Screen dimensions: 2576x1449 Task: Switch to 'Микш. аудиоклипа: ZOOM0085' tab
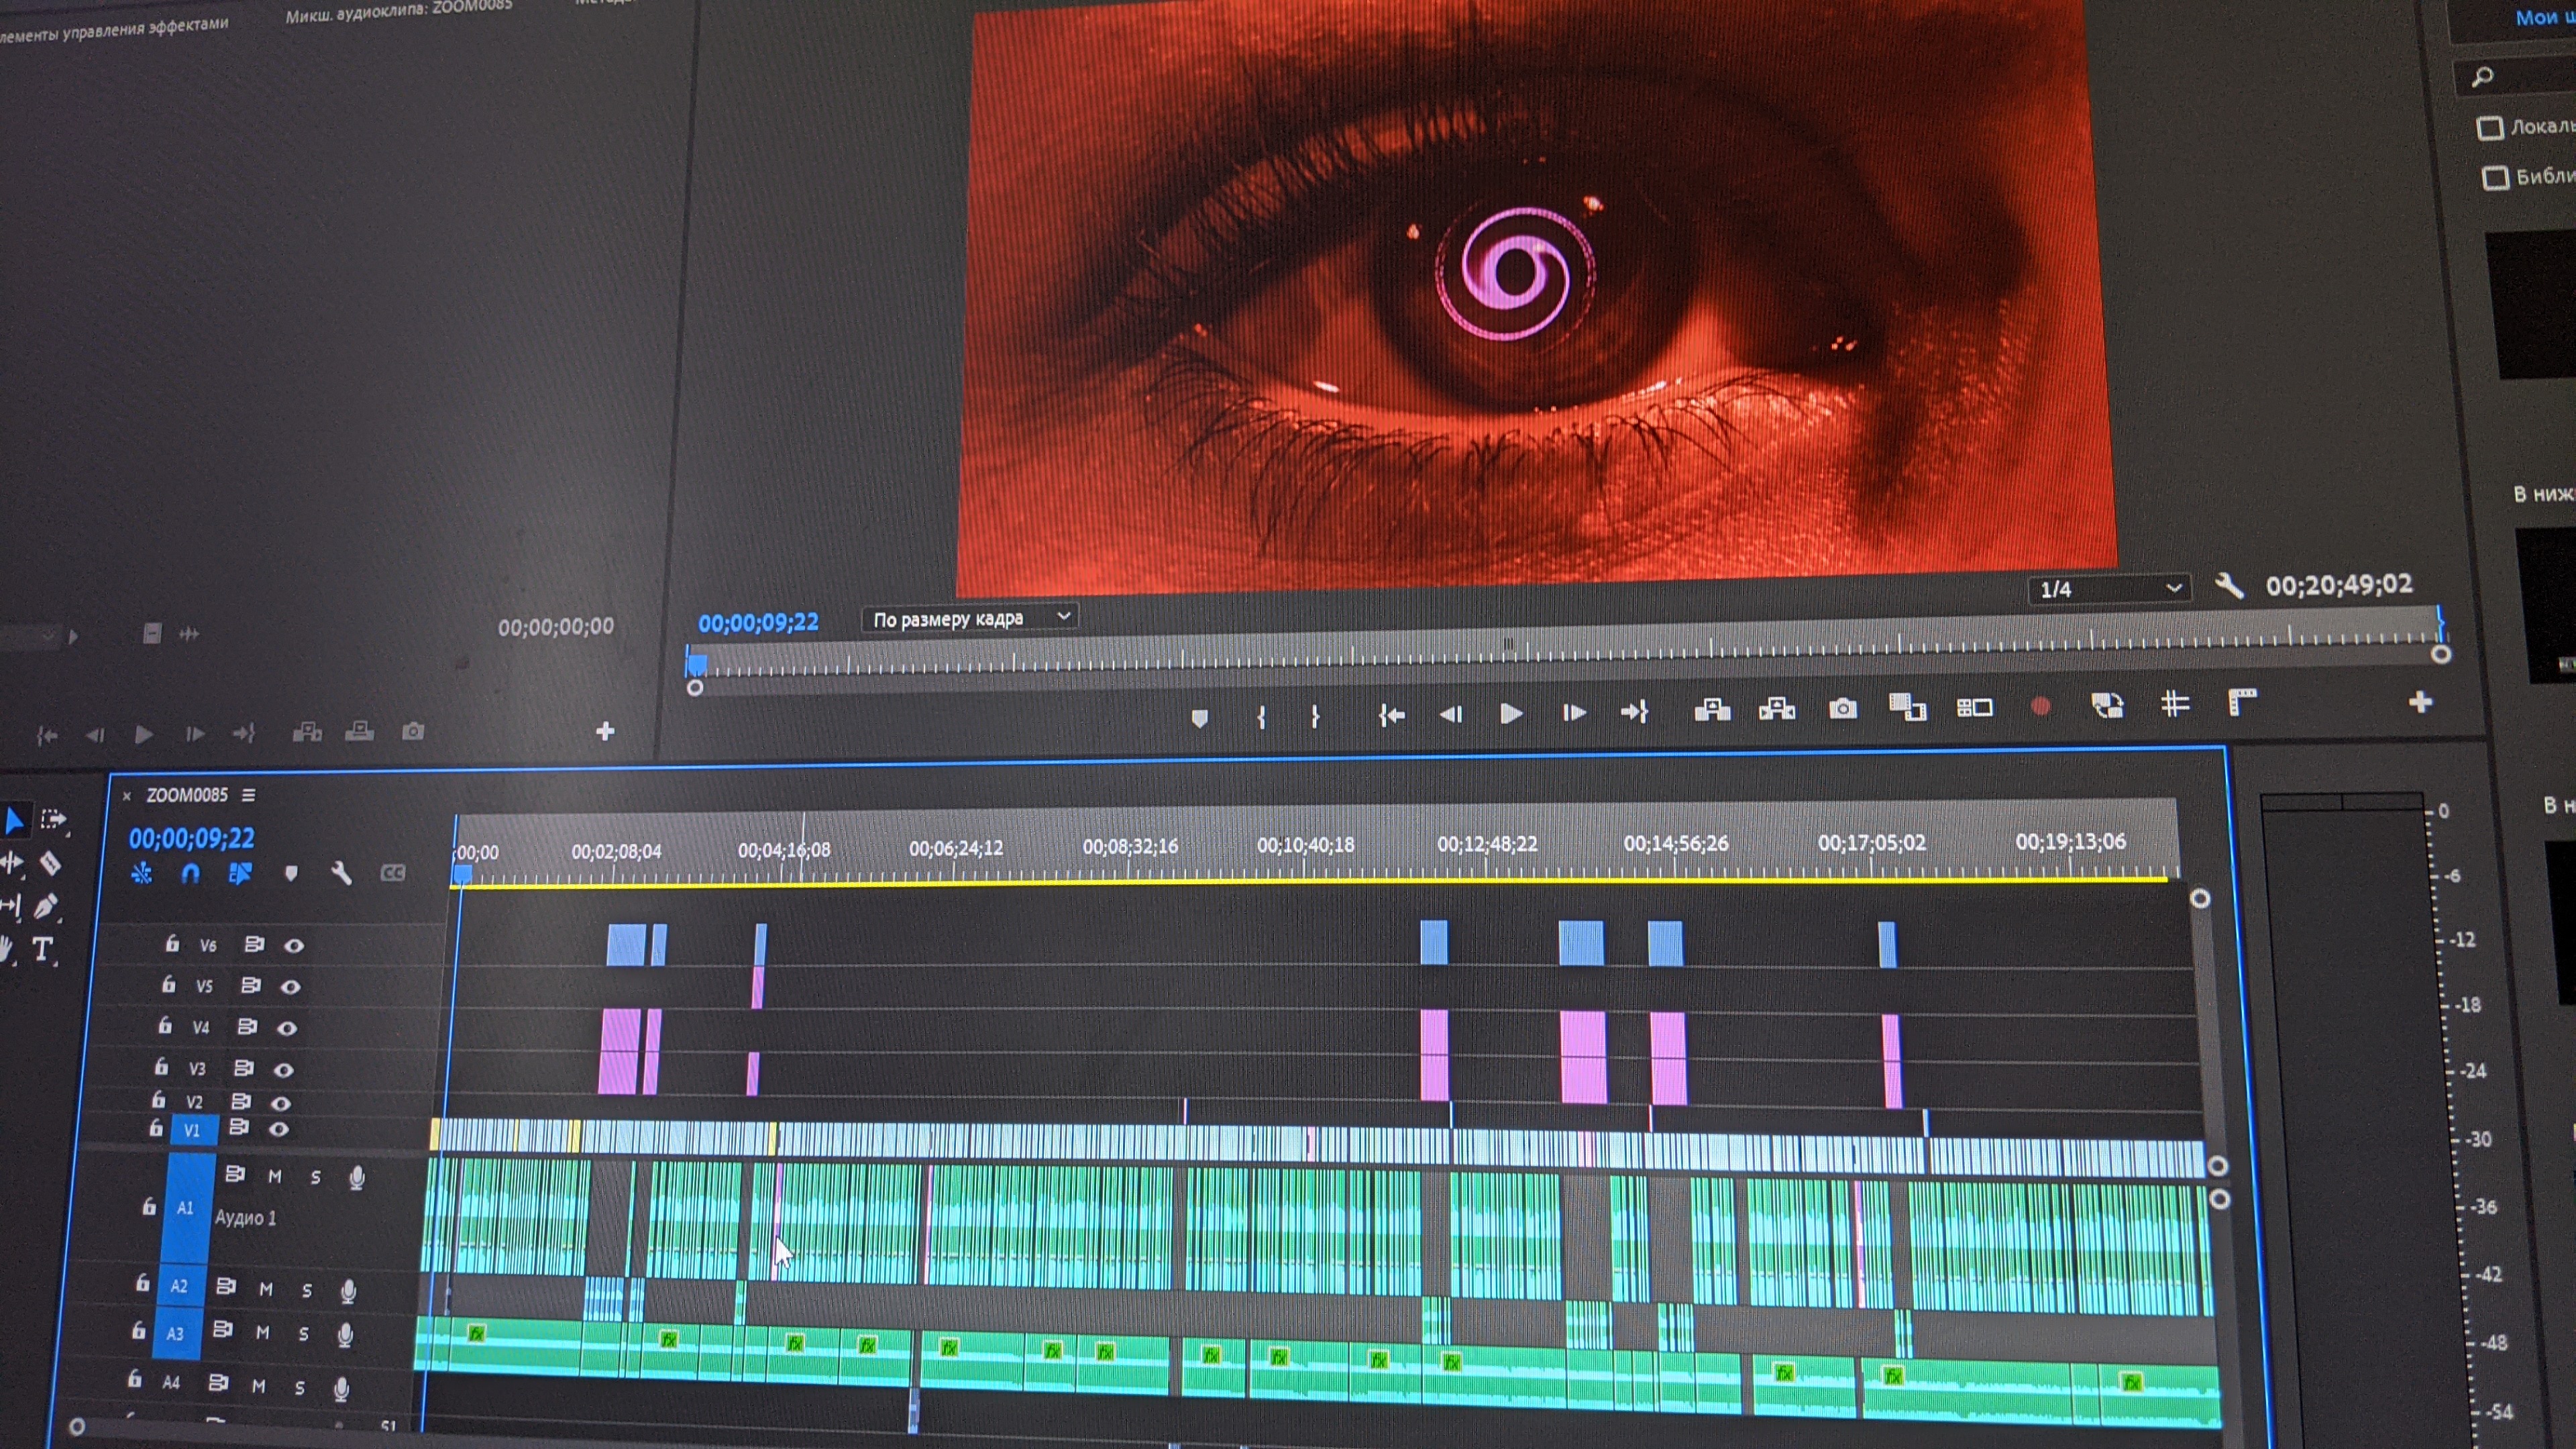coord(398,11)
